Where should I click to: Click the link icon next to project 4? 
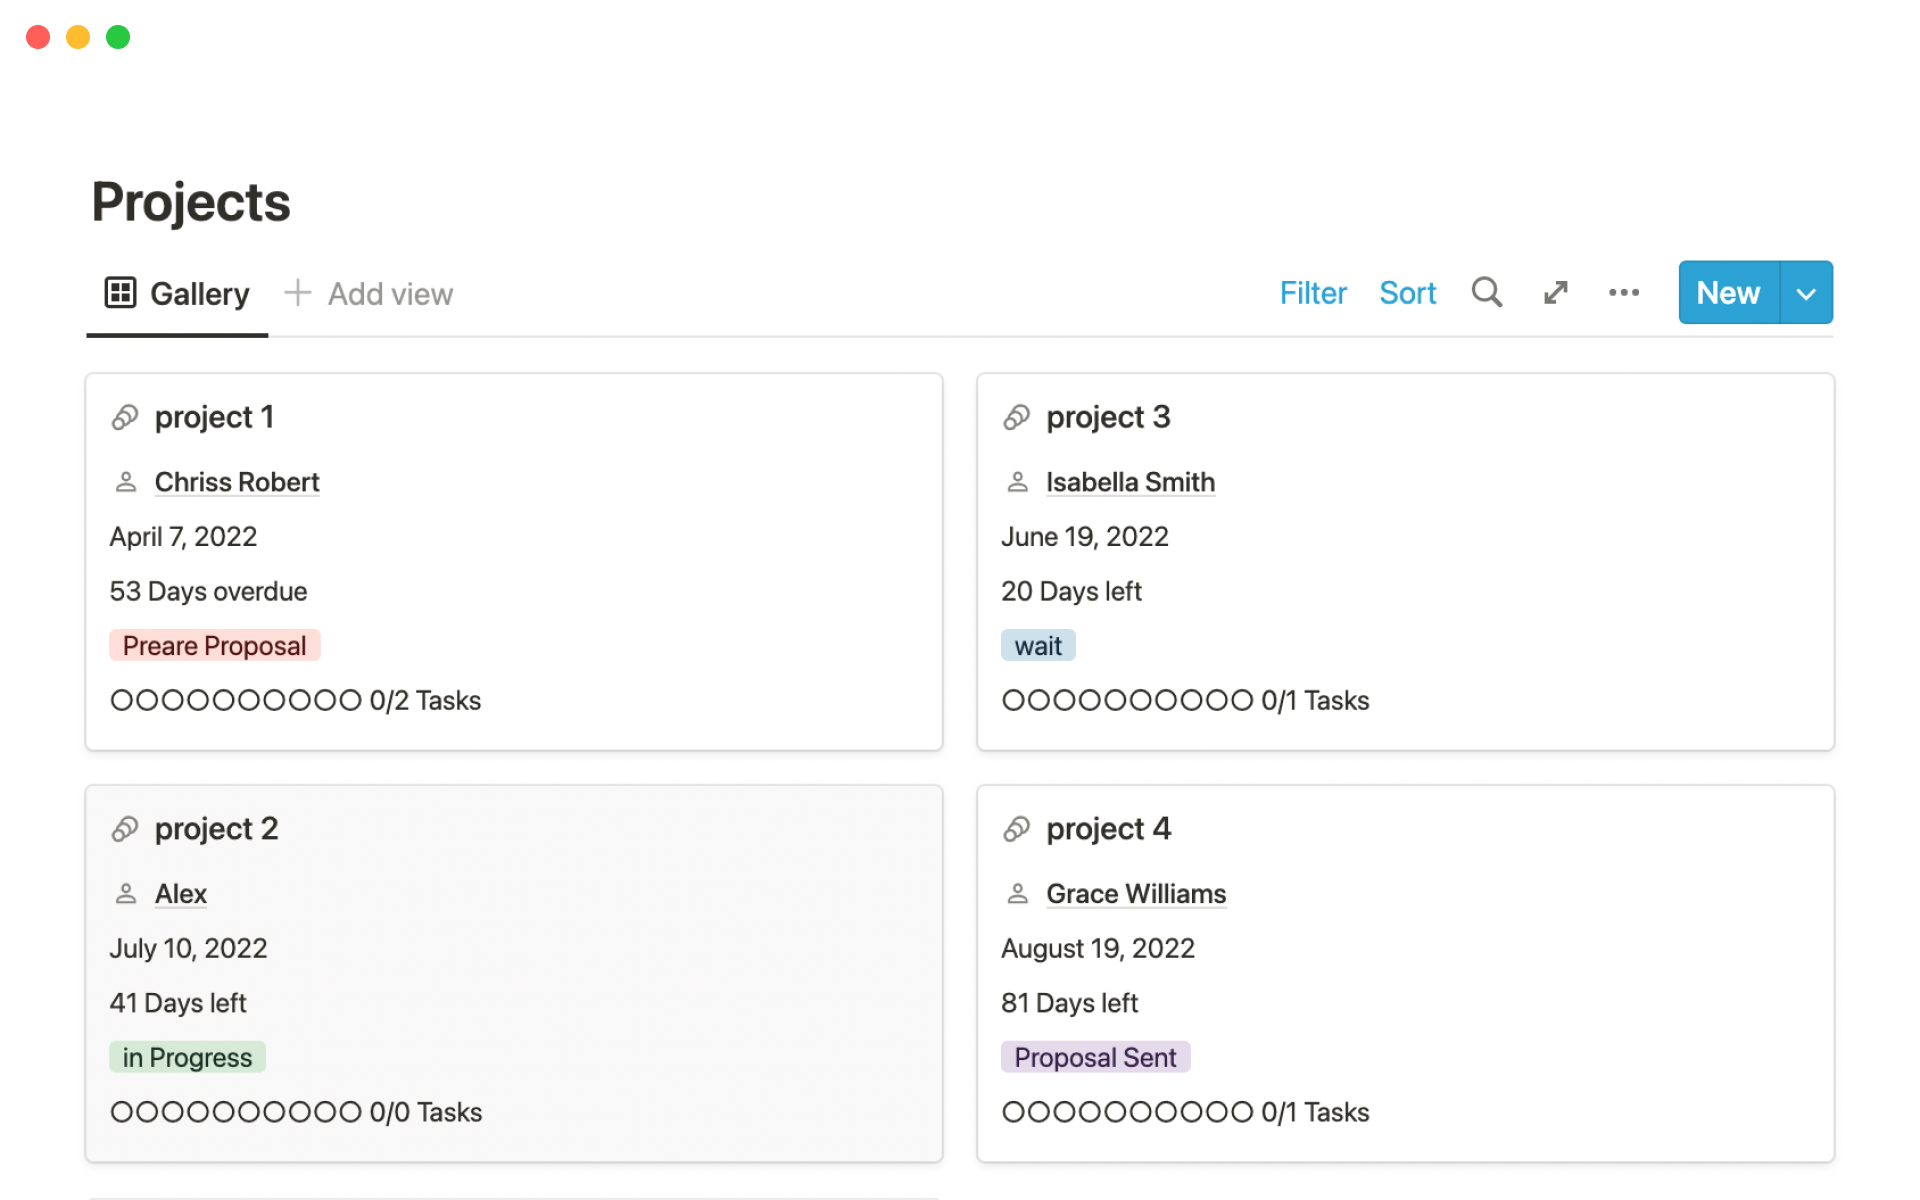(1016, 829)
